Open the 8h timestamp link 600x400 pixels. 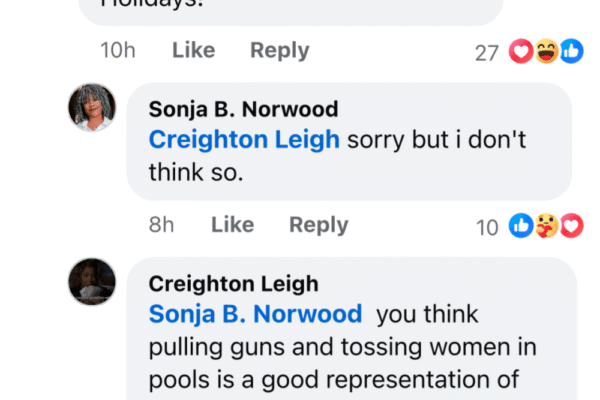click(x=161, y=225)
